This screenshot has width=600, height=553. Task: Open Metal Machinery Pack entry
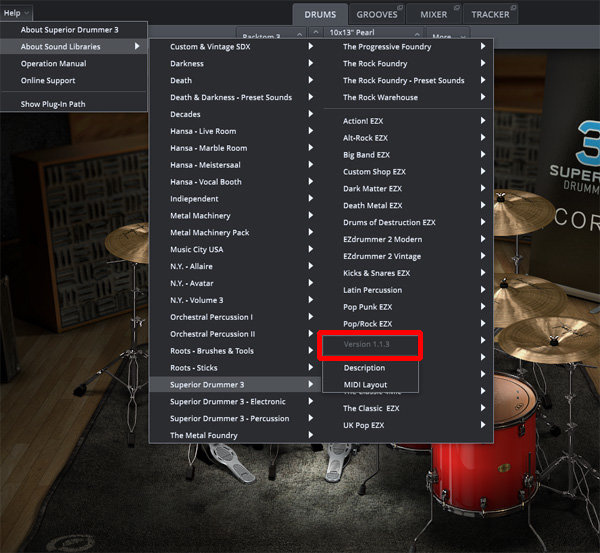click(x=234, y=232)
